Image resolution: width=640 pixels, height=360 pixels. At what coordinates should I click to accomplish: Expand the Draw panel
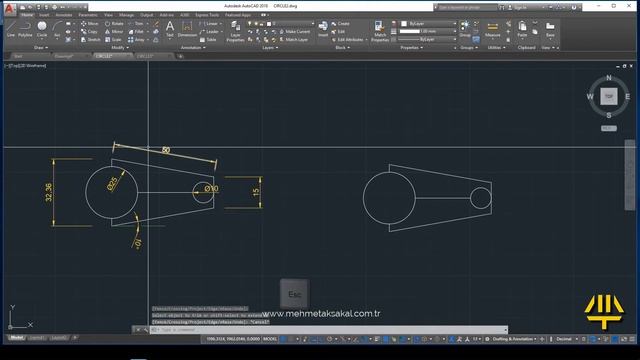(x=40, y=48)
